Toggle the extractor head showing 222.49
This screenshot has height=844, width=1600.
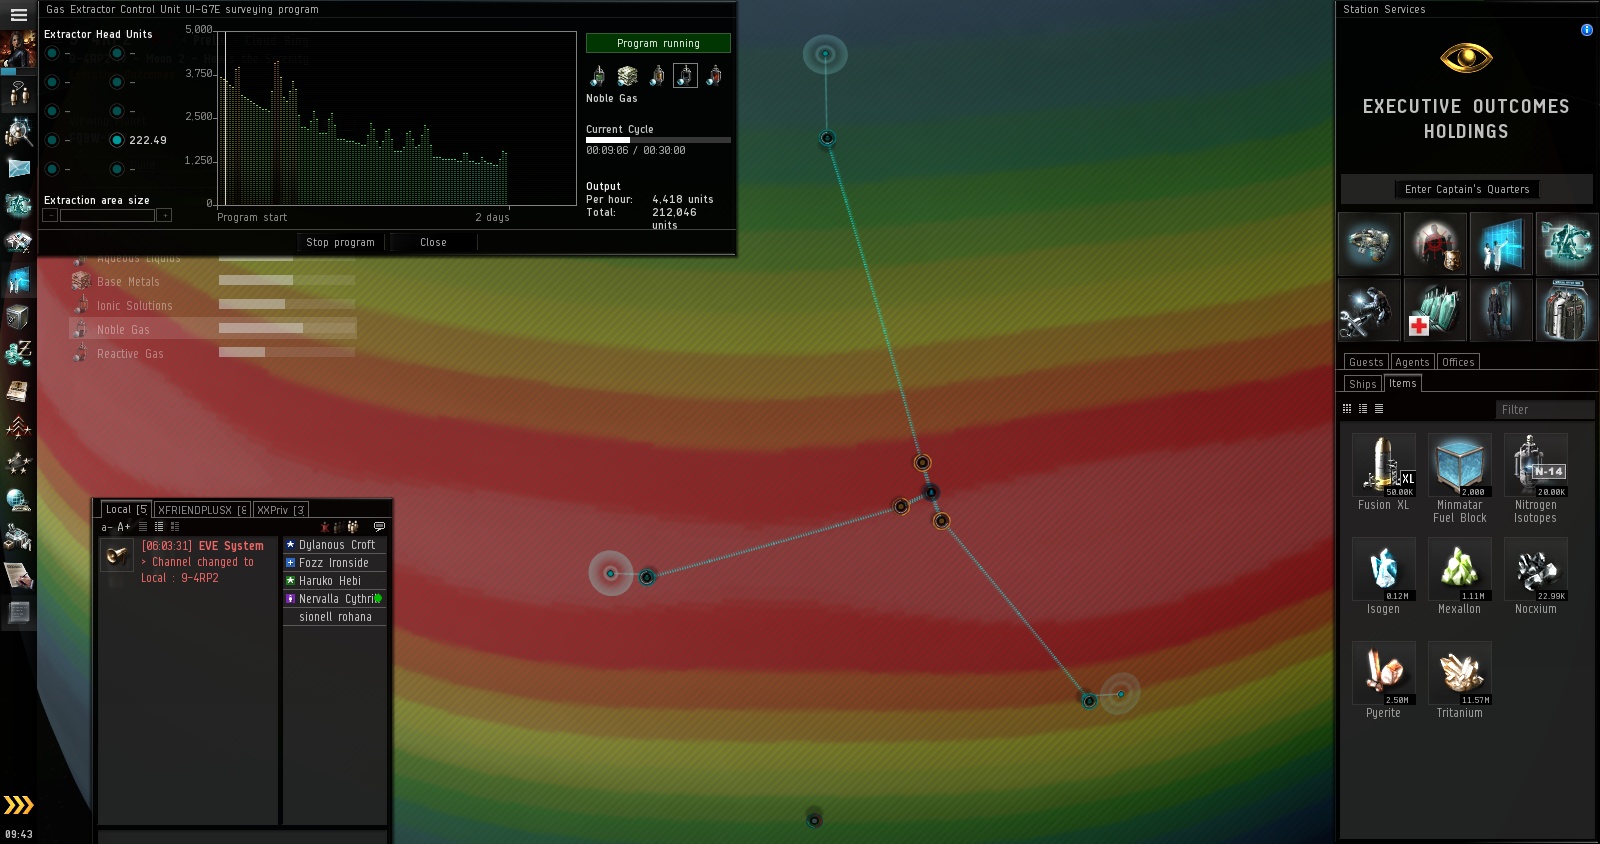(117, 140)
